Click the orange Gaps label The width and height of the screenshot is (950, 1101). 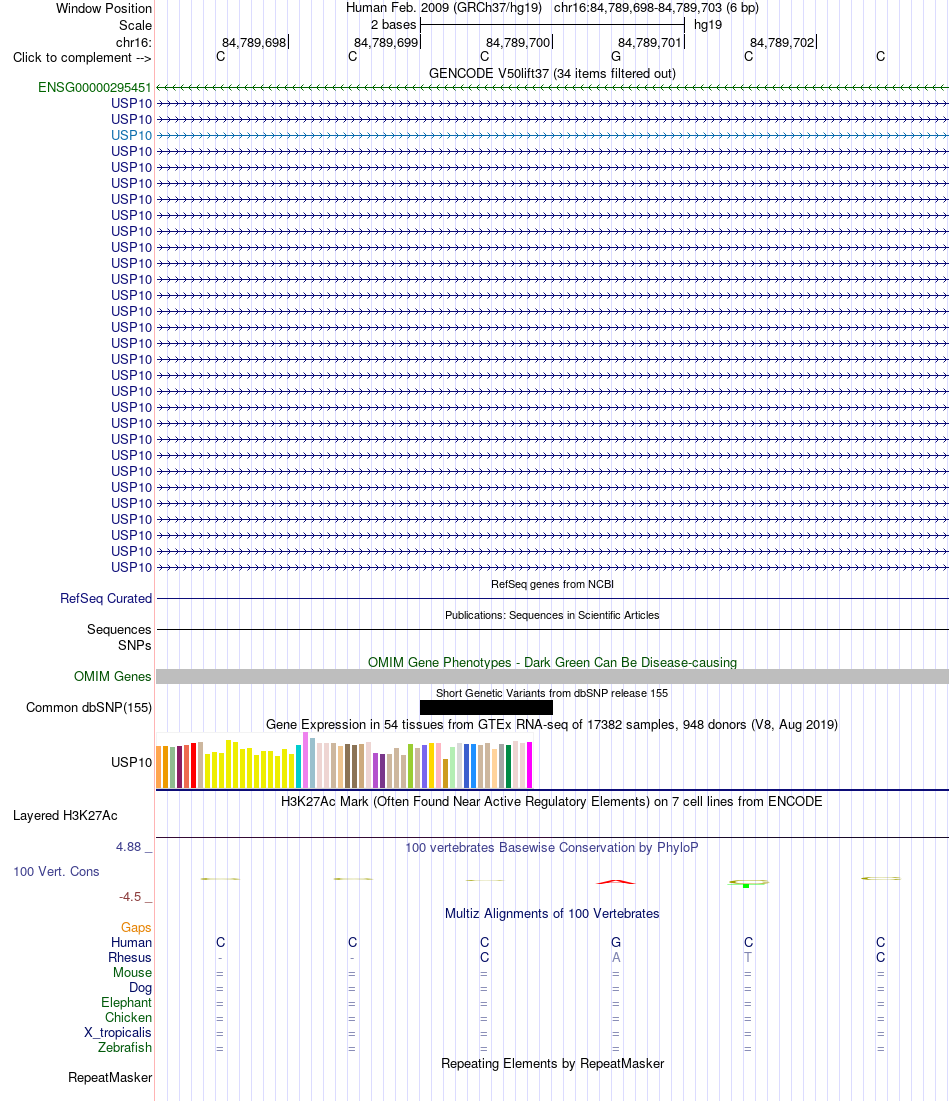click(136, 928)
